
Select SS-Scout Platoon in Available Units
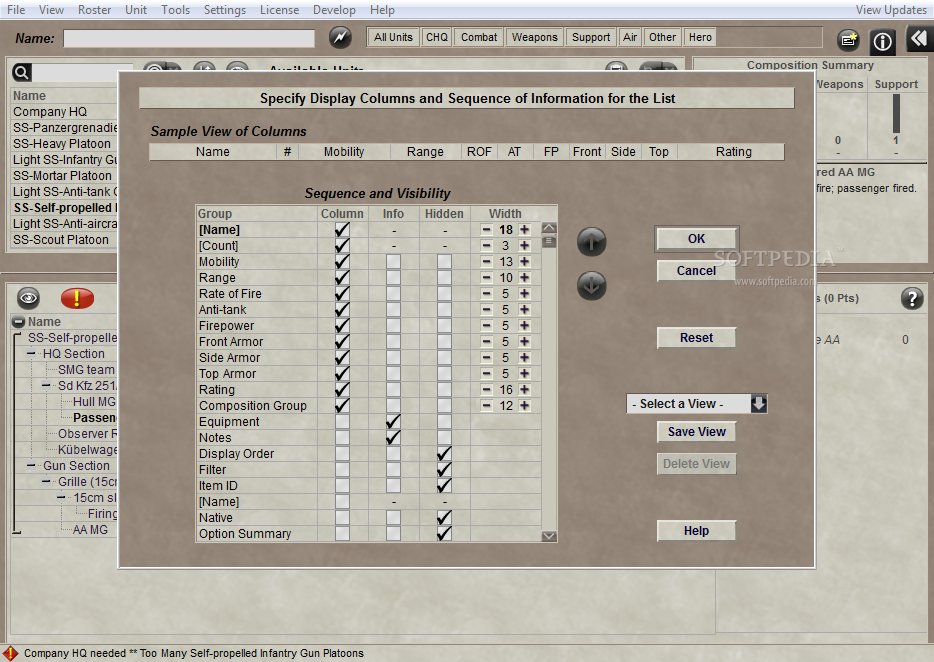click(61, 240)
